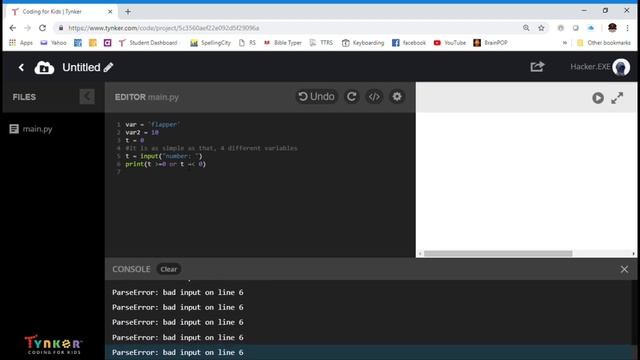Open Chrome menu three dots
This screenshot has height=360, width=640.
627,28
